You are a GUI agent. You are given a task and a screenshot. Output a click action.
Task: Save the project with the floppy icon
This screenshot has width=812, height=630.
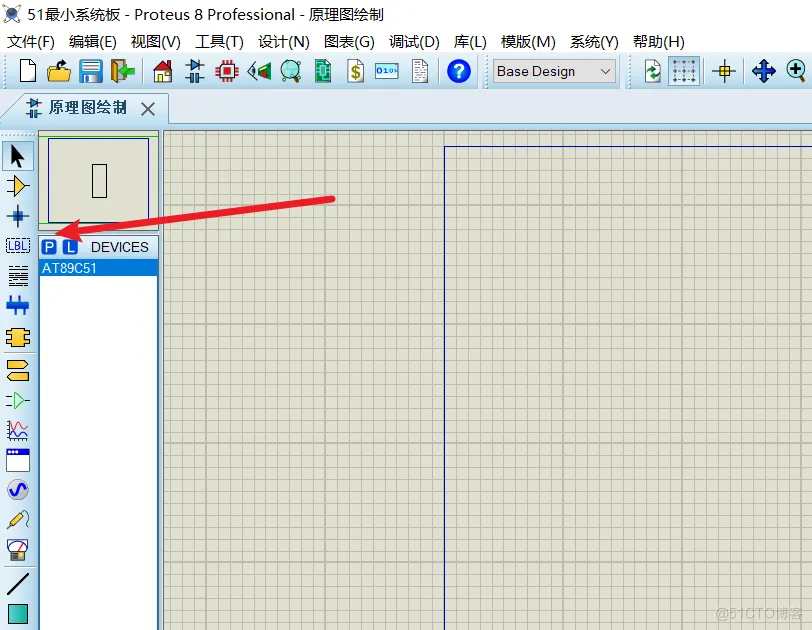[x=91, y=71]
